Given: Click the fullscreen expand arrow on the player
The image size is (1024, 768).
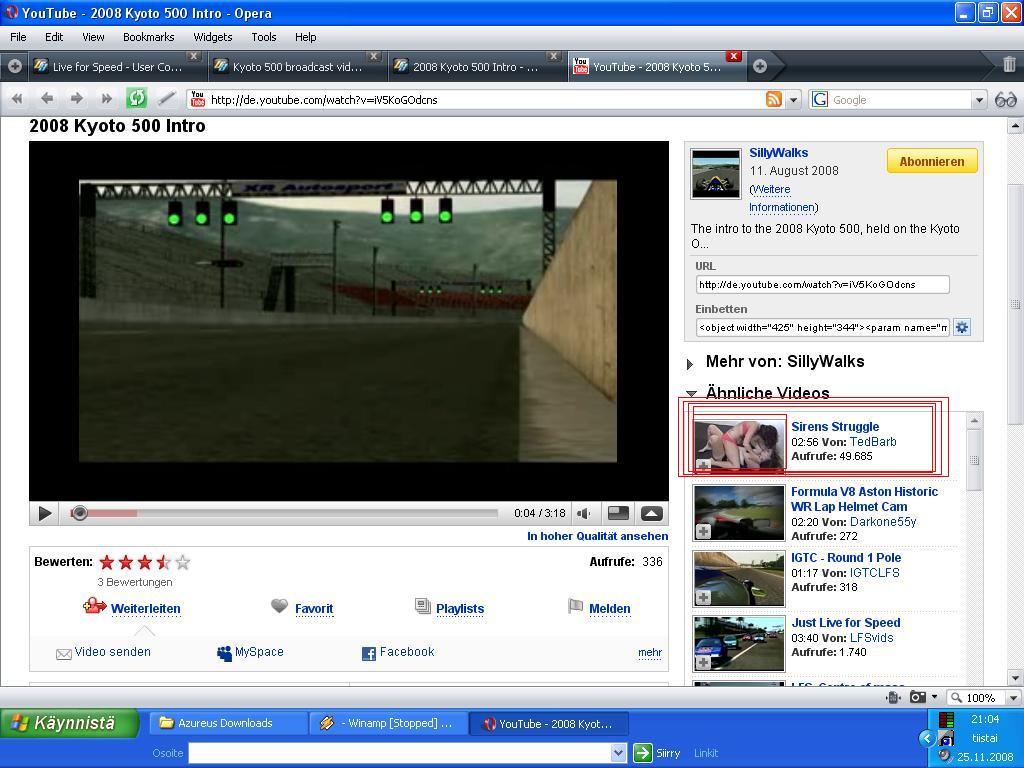Looking at the screenshot, I should pyautogui.click(x=652, y=513).
